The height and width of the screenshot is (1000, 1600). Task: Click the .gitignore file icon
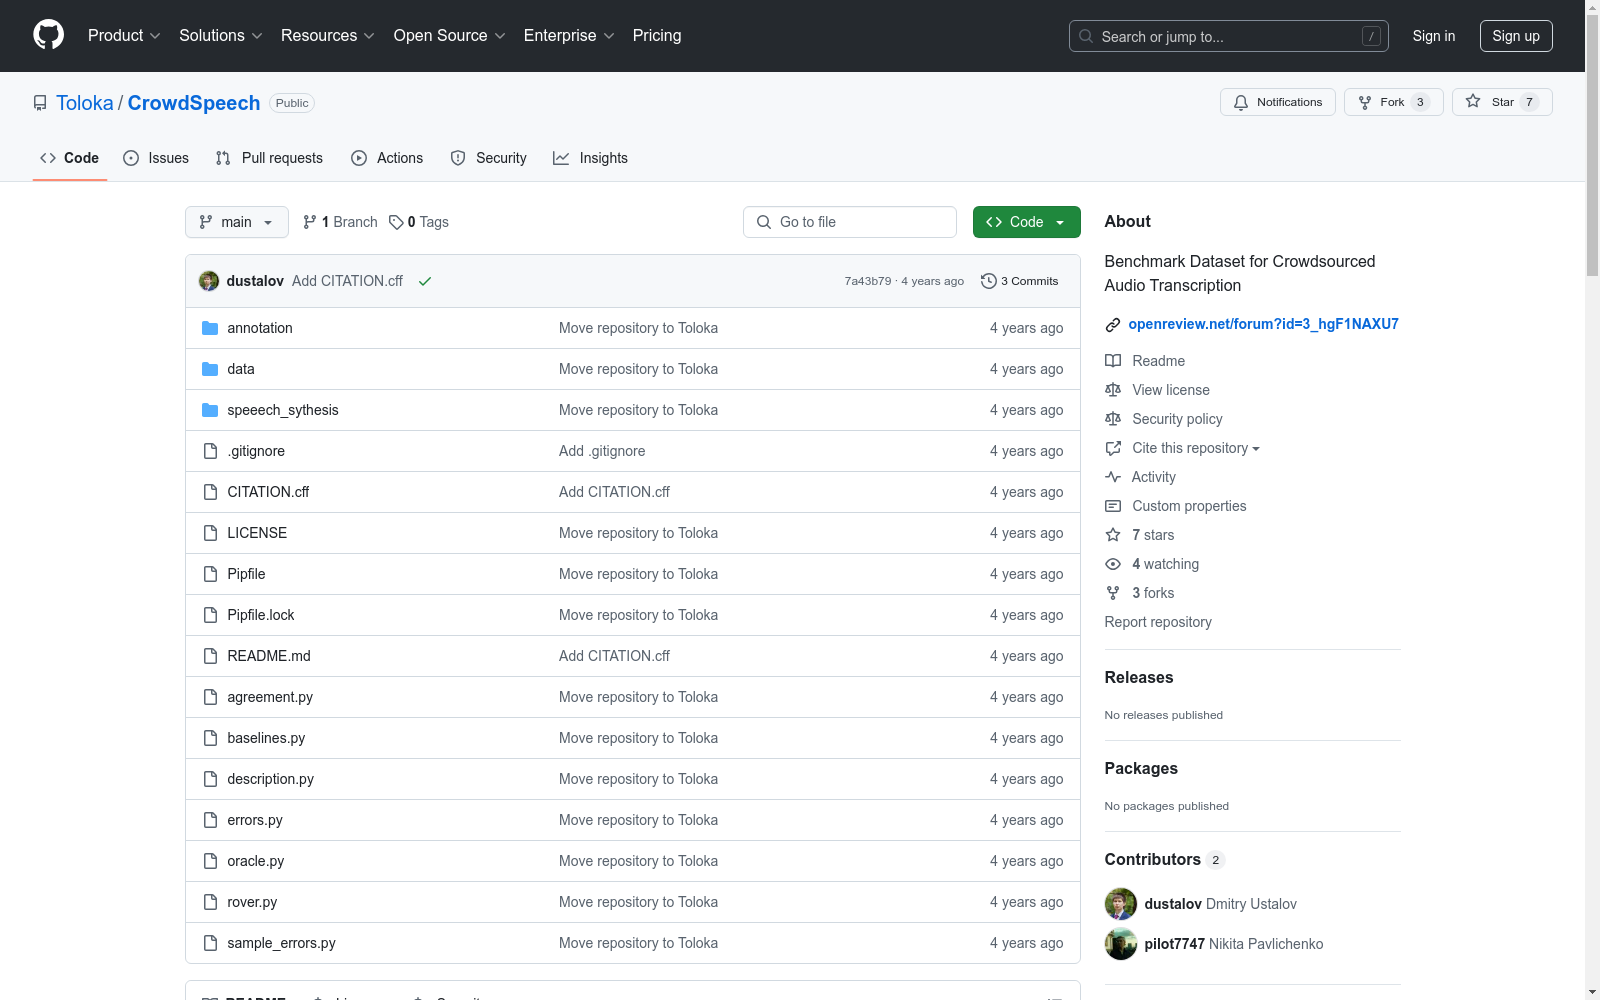(x=210, y=451)
